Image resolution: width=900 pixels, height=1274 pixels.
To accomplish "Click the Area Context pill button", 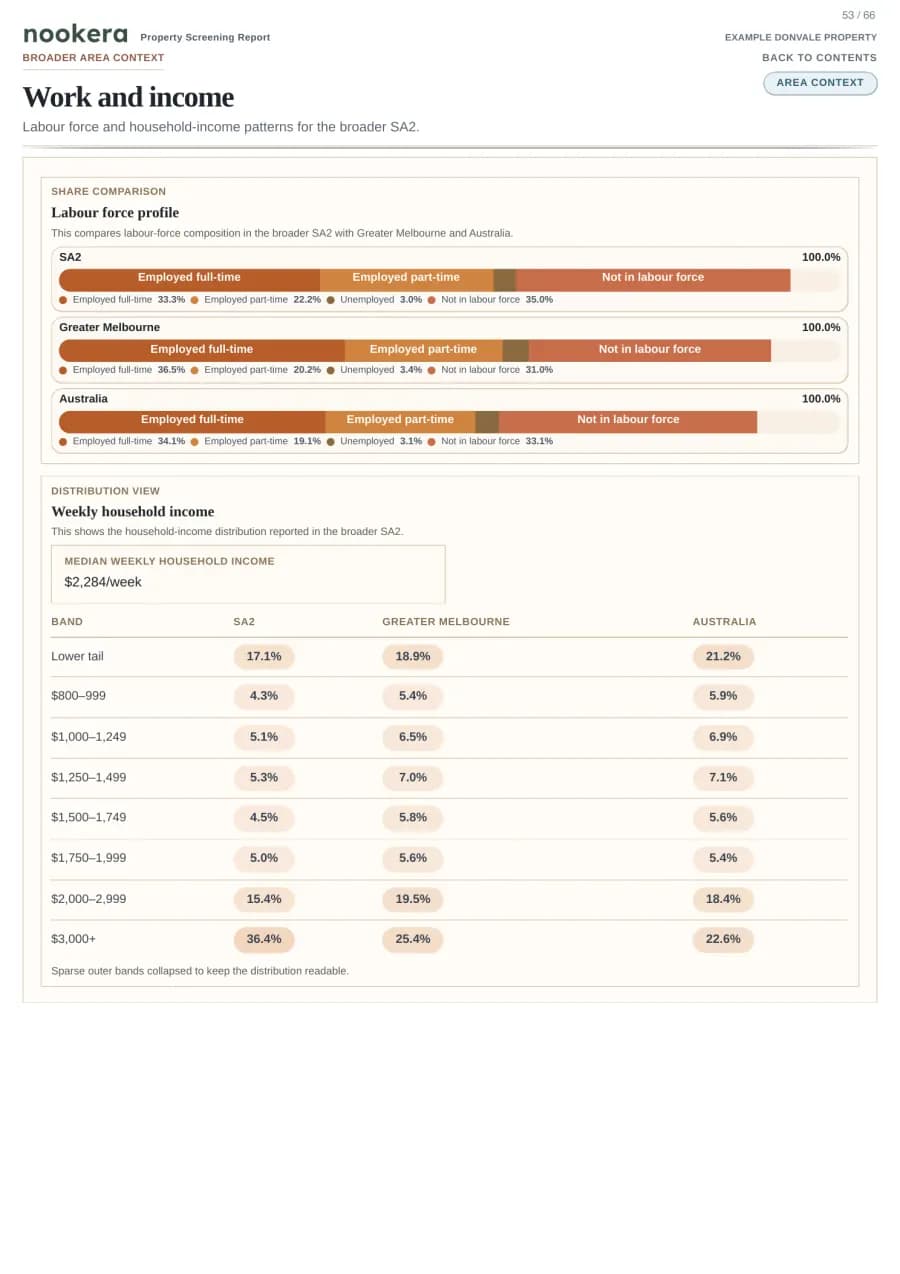I will click(820, 83).
